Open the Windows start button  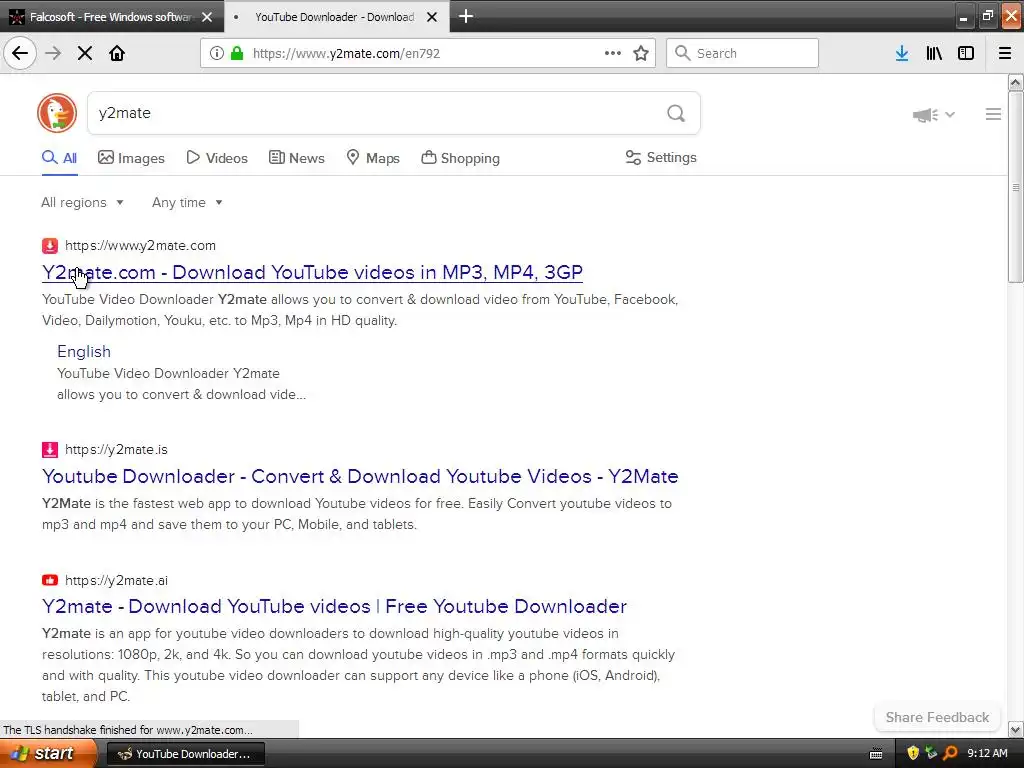tap(47, 754)
